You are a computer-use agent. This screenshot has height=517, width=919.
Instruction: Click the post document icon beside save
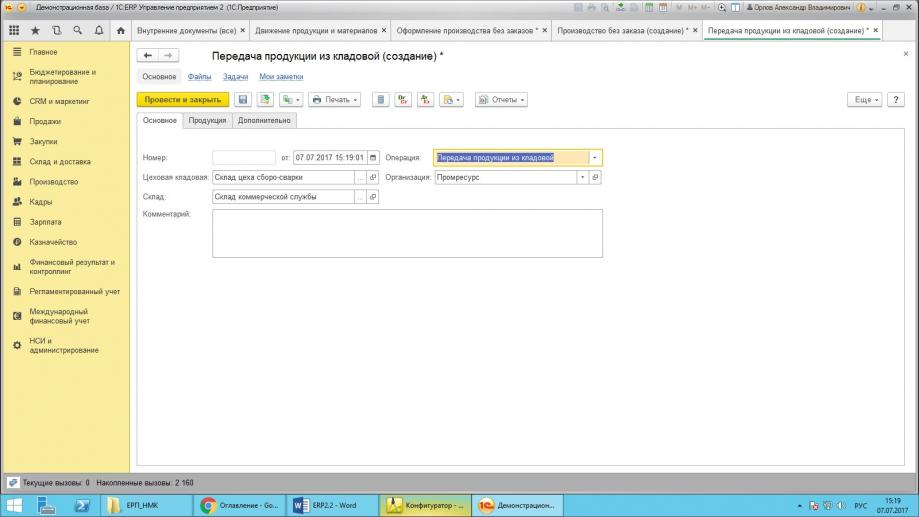(265, 100)
